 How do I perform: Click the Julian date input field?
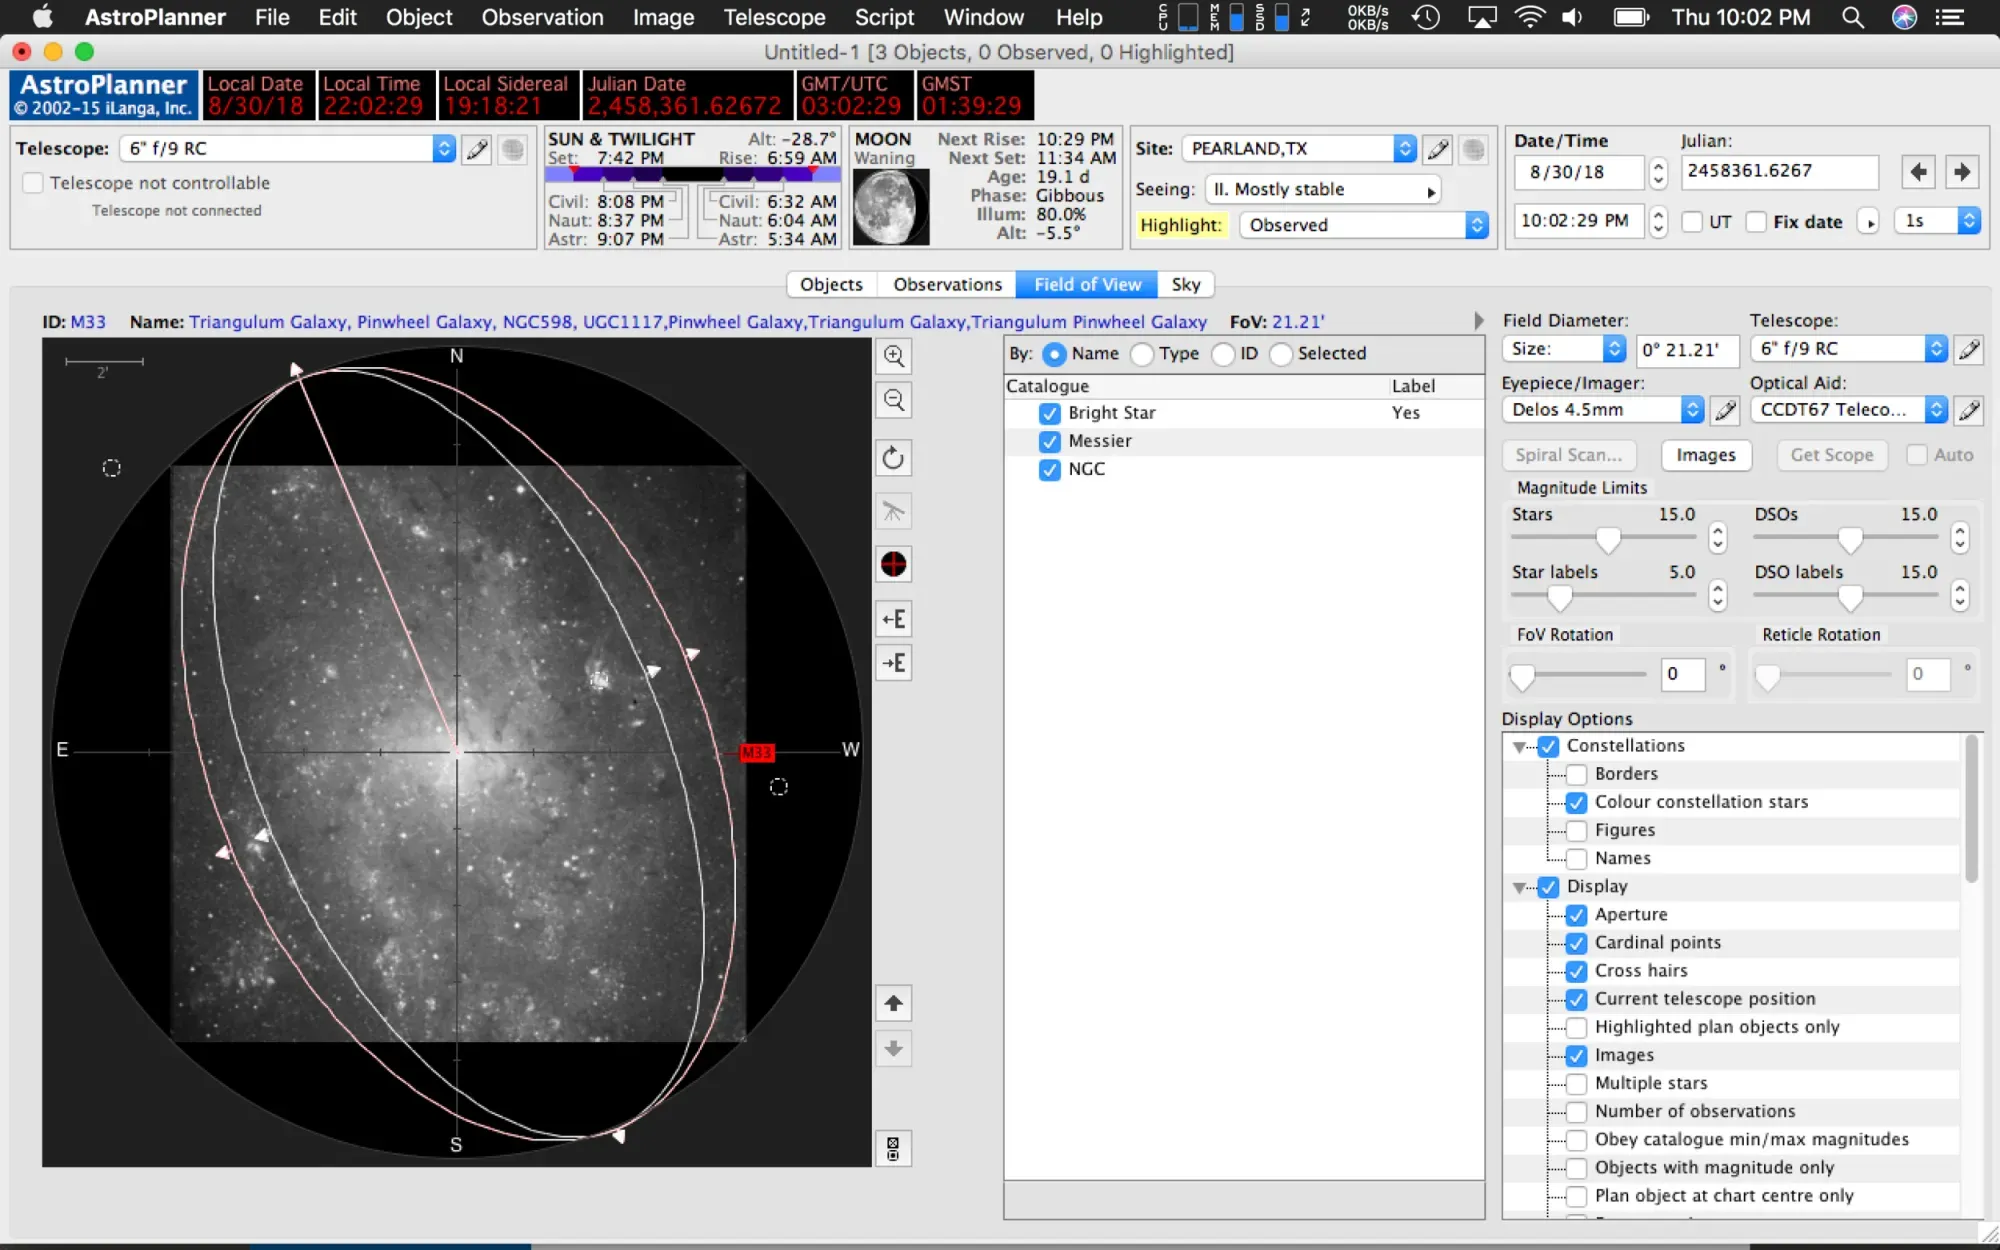point(1778,171)
